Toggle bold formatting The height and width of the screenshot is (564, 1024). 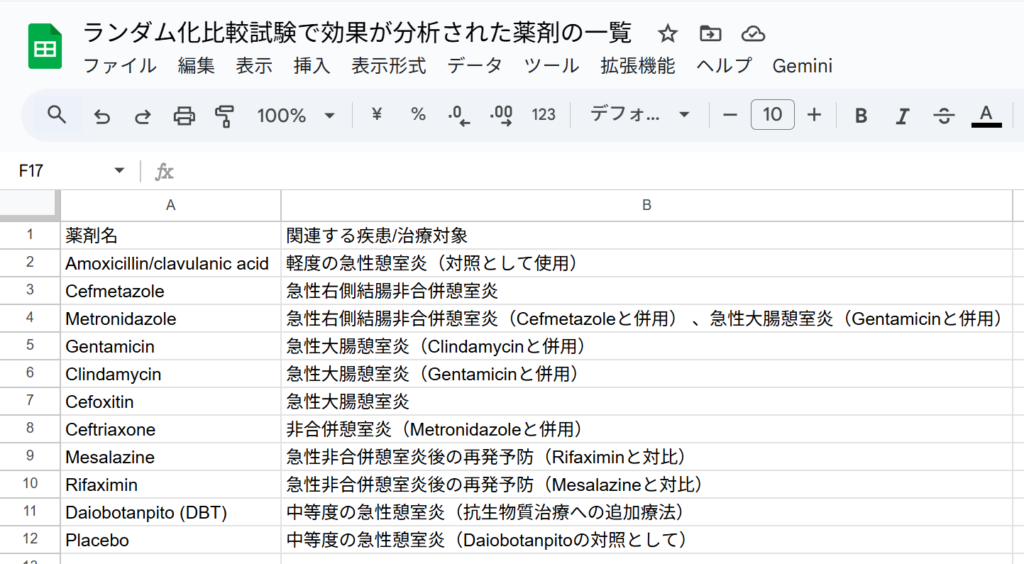click(x=860, y=116)
